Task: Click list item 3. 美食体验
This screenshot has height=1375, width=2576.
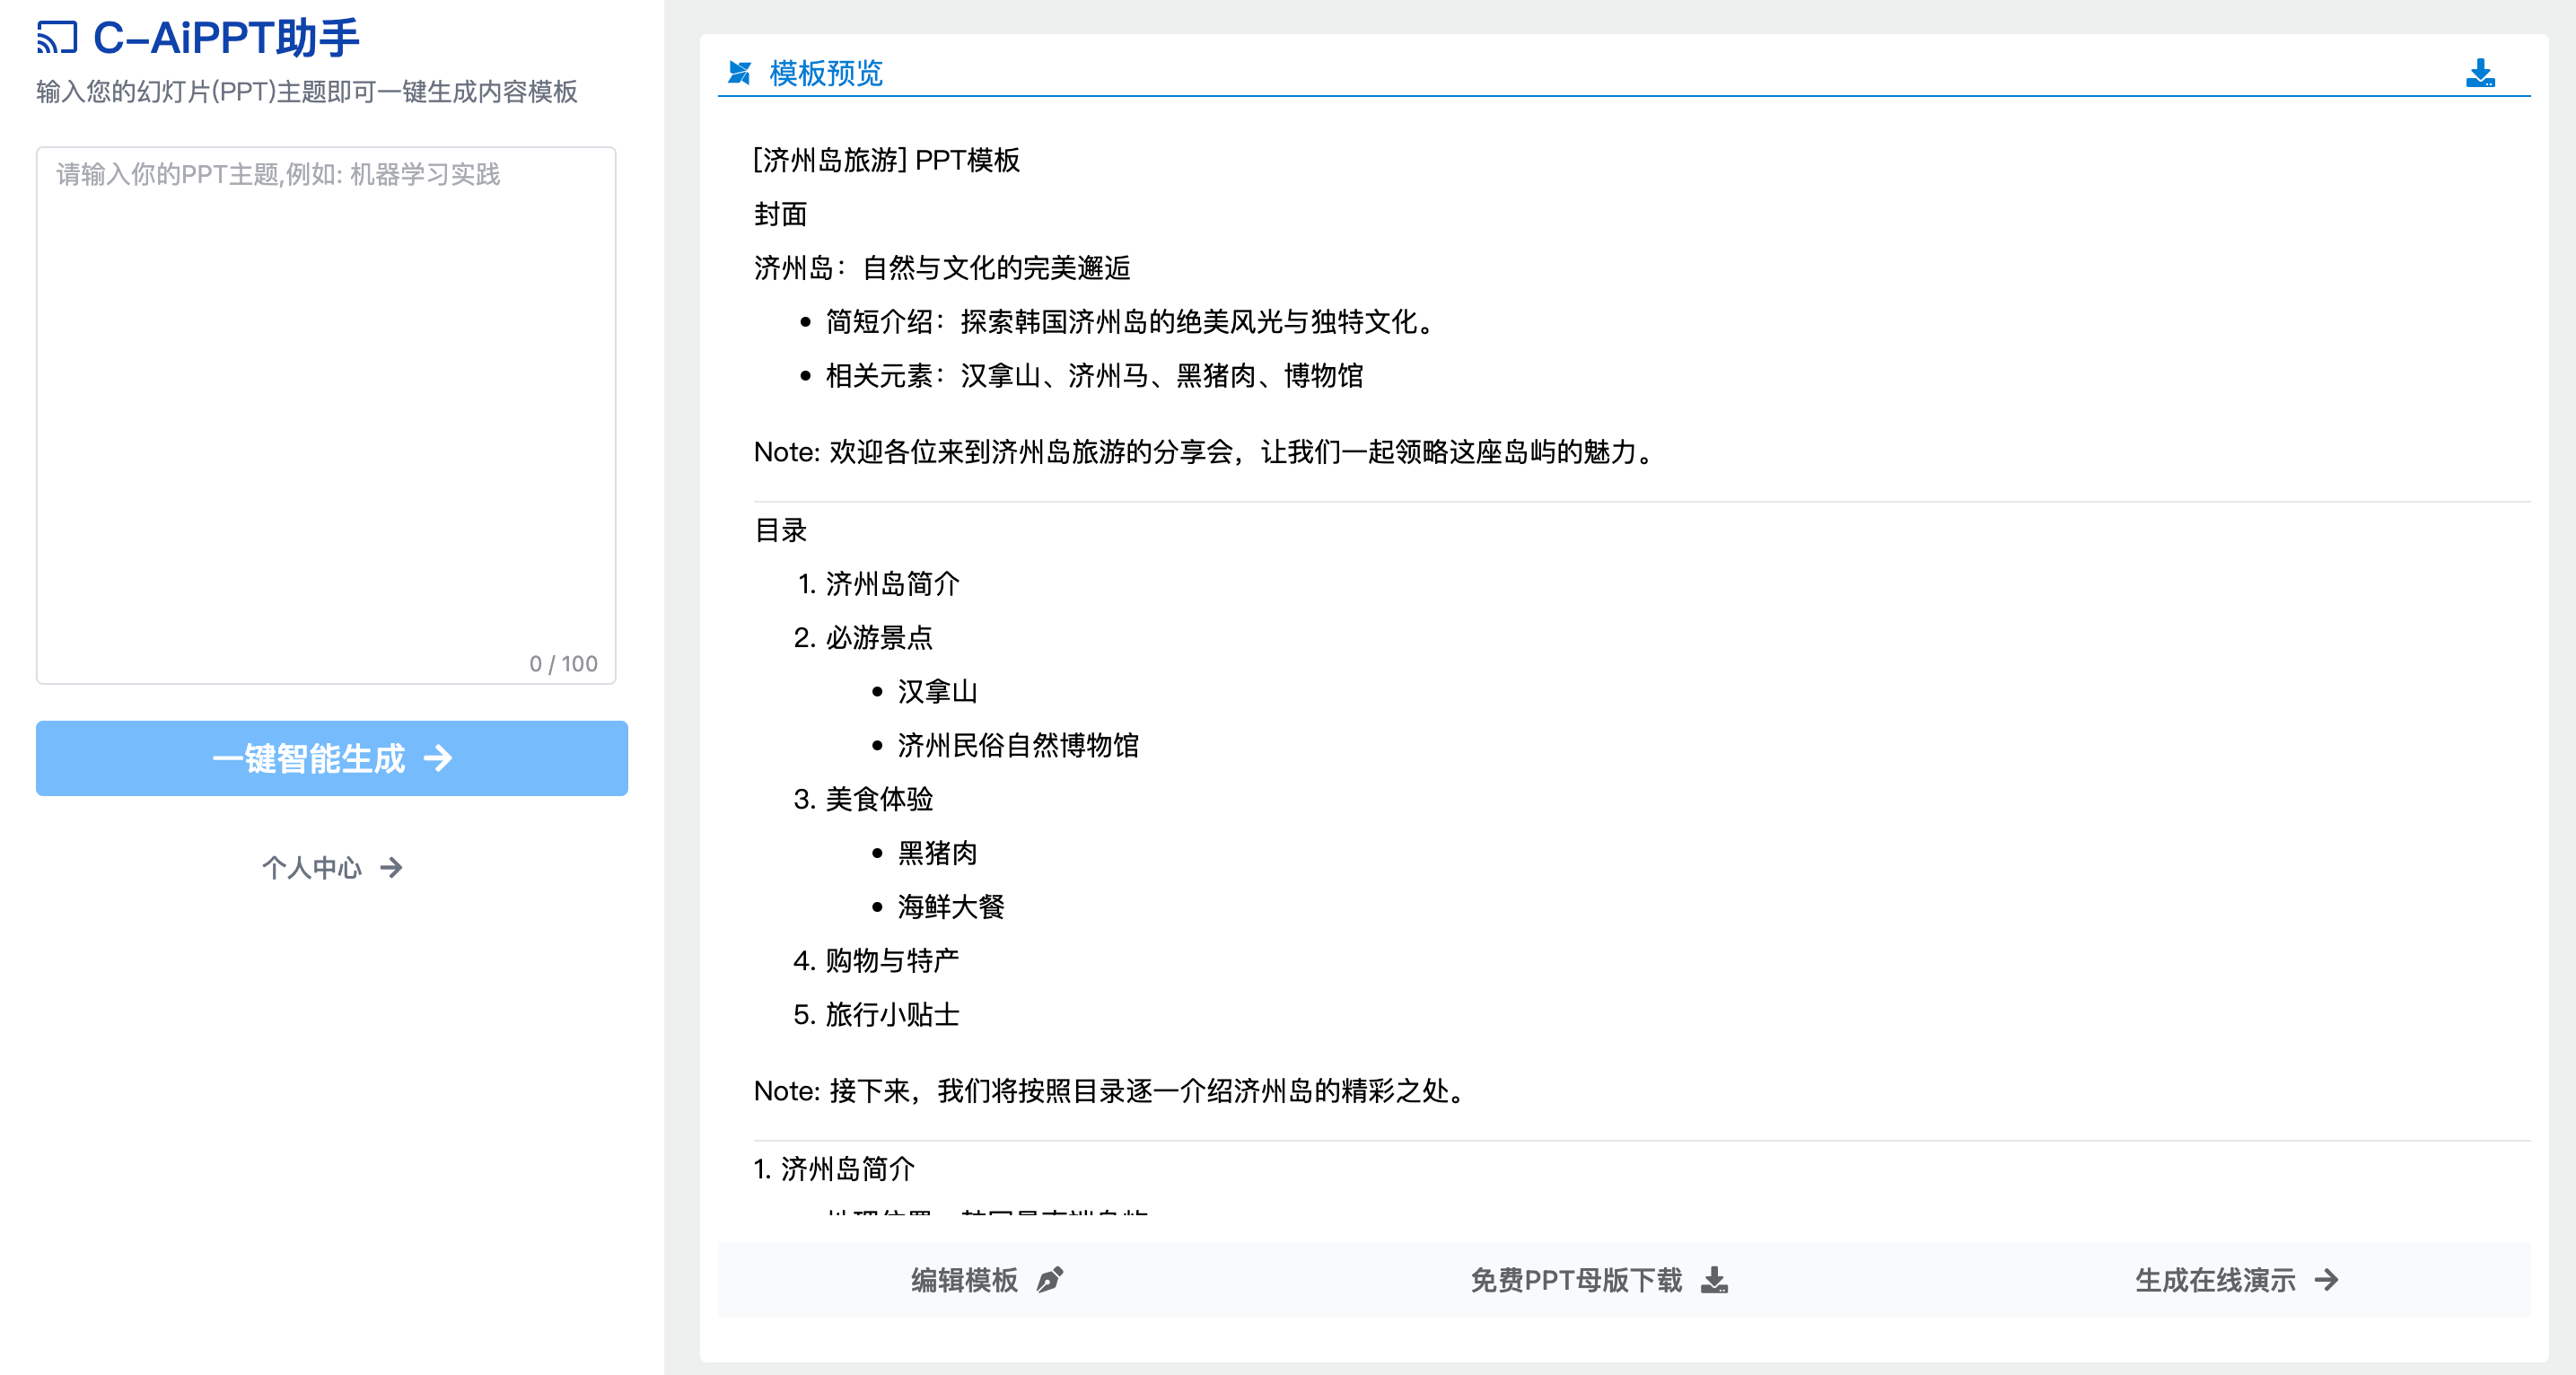Action: point(864,800)
